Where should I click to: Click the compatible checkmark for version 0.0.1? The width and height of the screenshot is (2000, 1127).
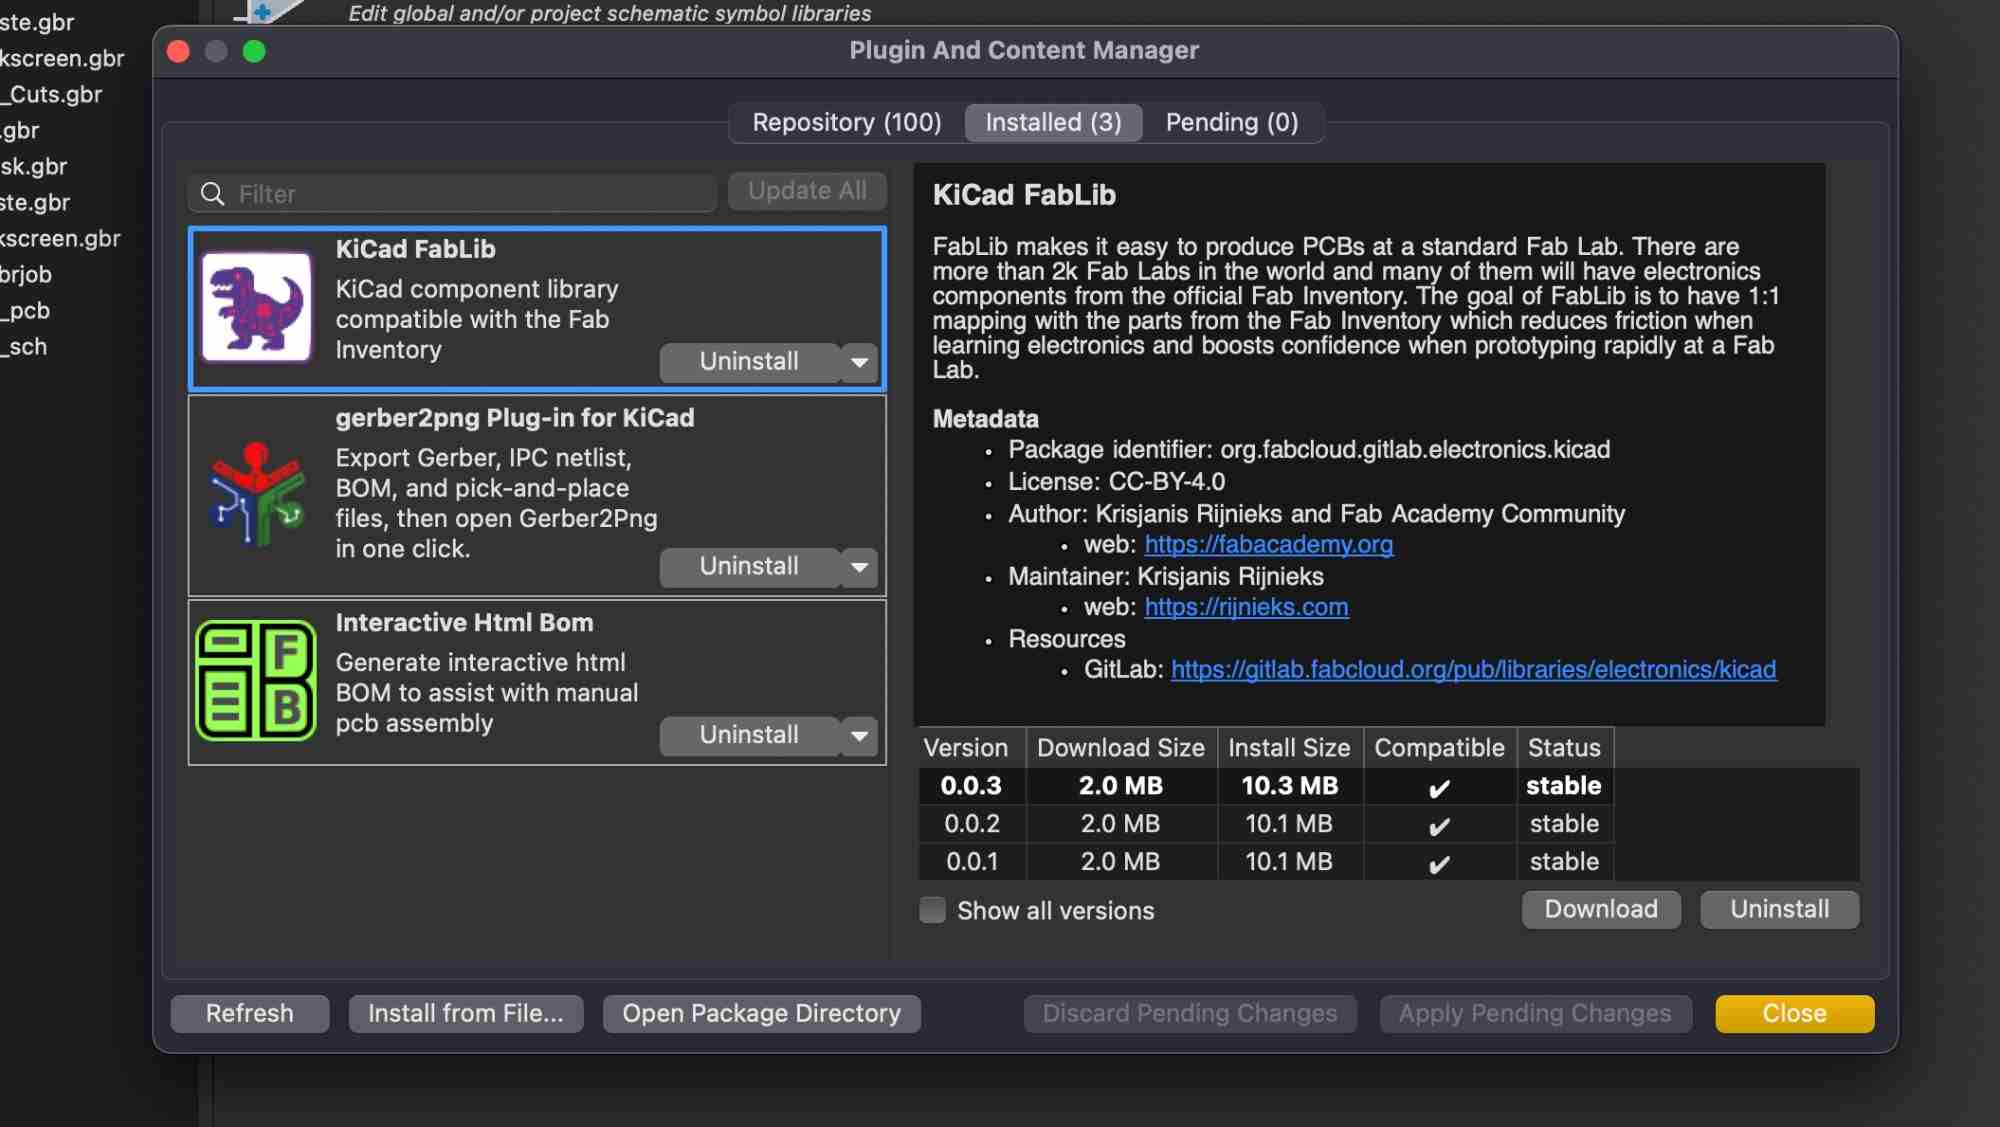click(x=1438, y=863)
